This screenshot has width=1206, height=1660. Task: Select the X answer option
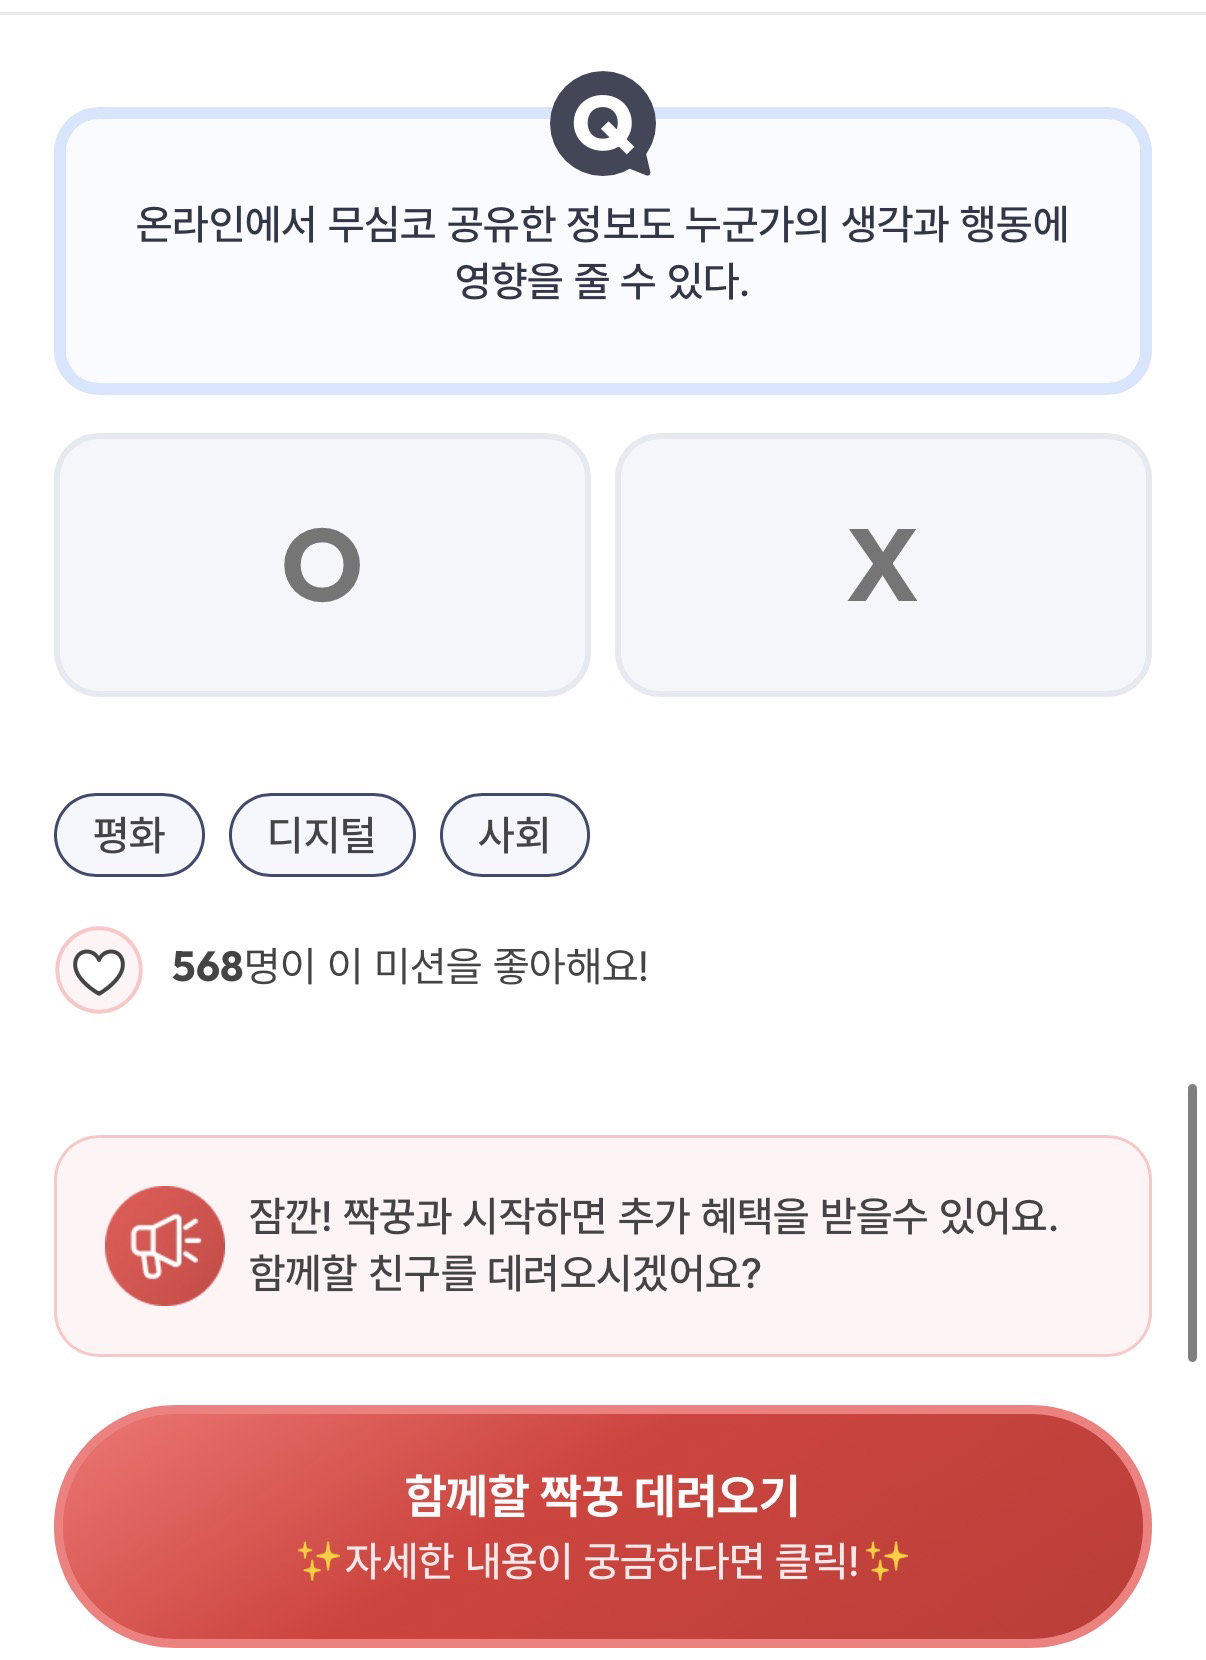tap(883, 565)
